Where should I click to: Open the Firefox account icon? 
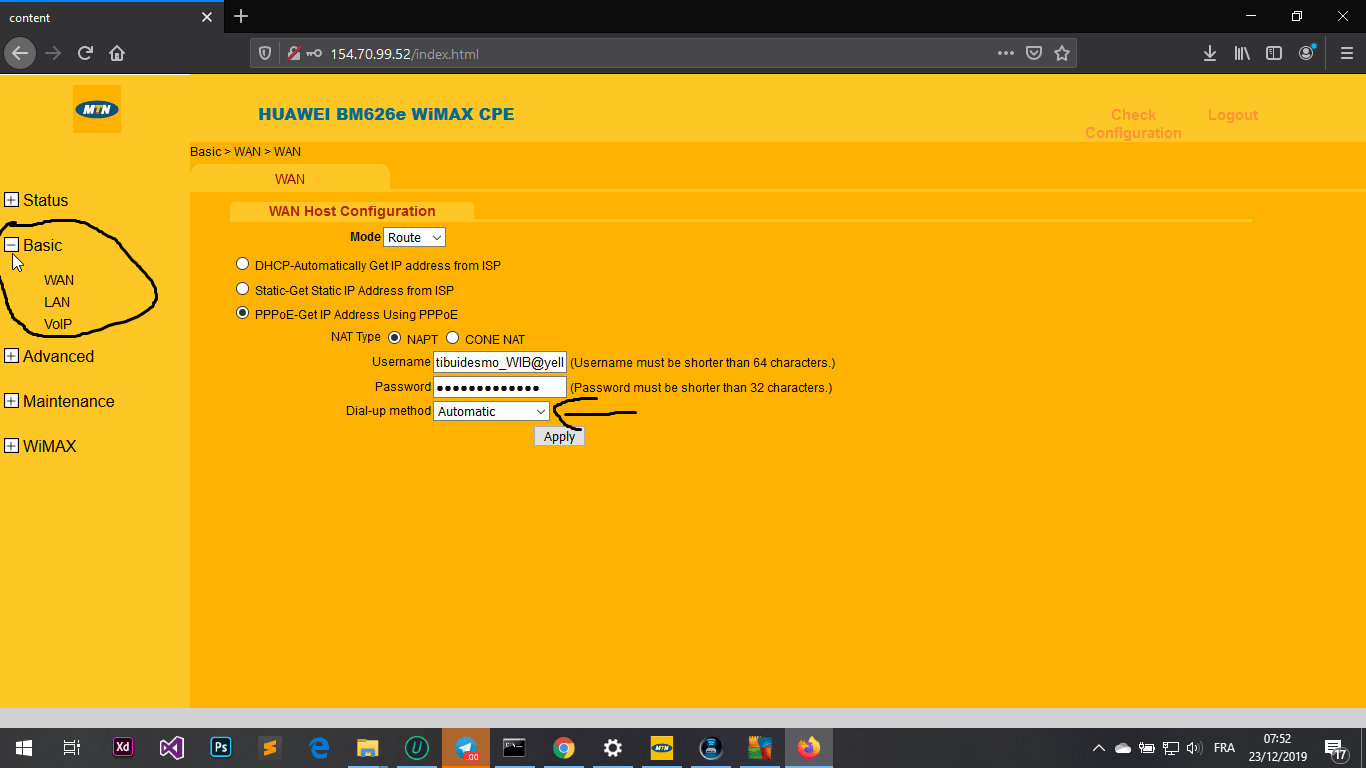click(1307, 53)
